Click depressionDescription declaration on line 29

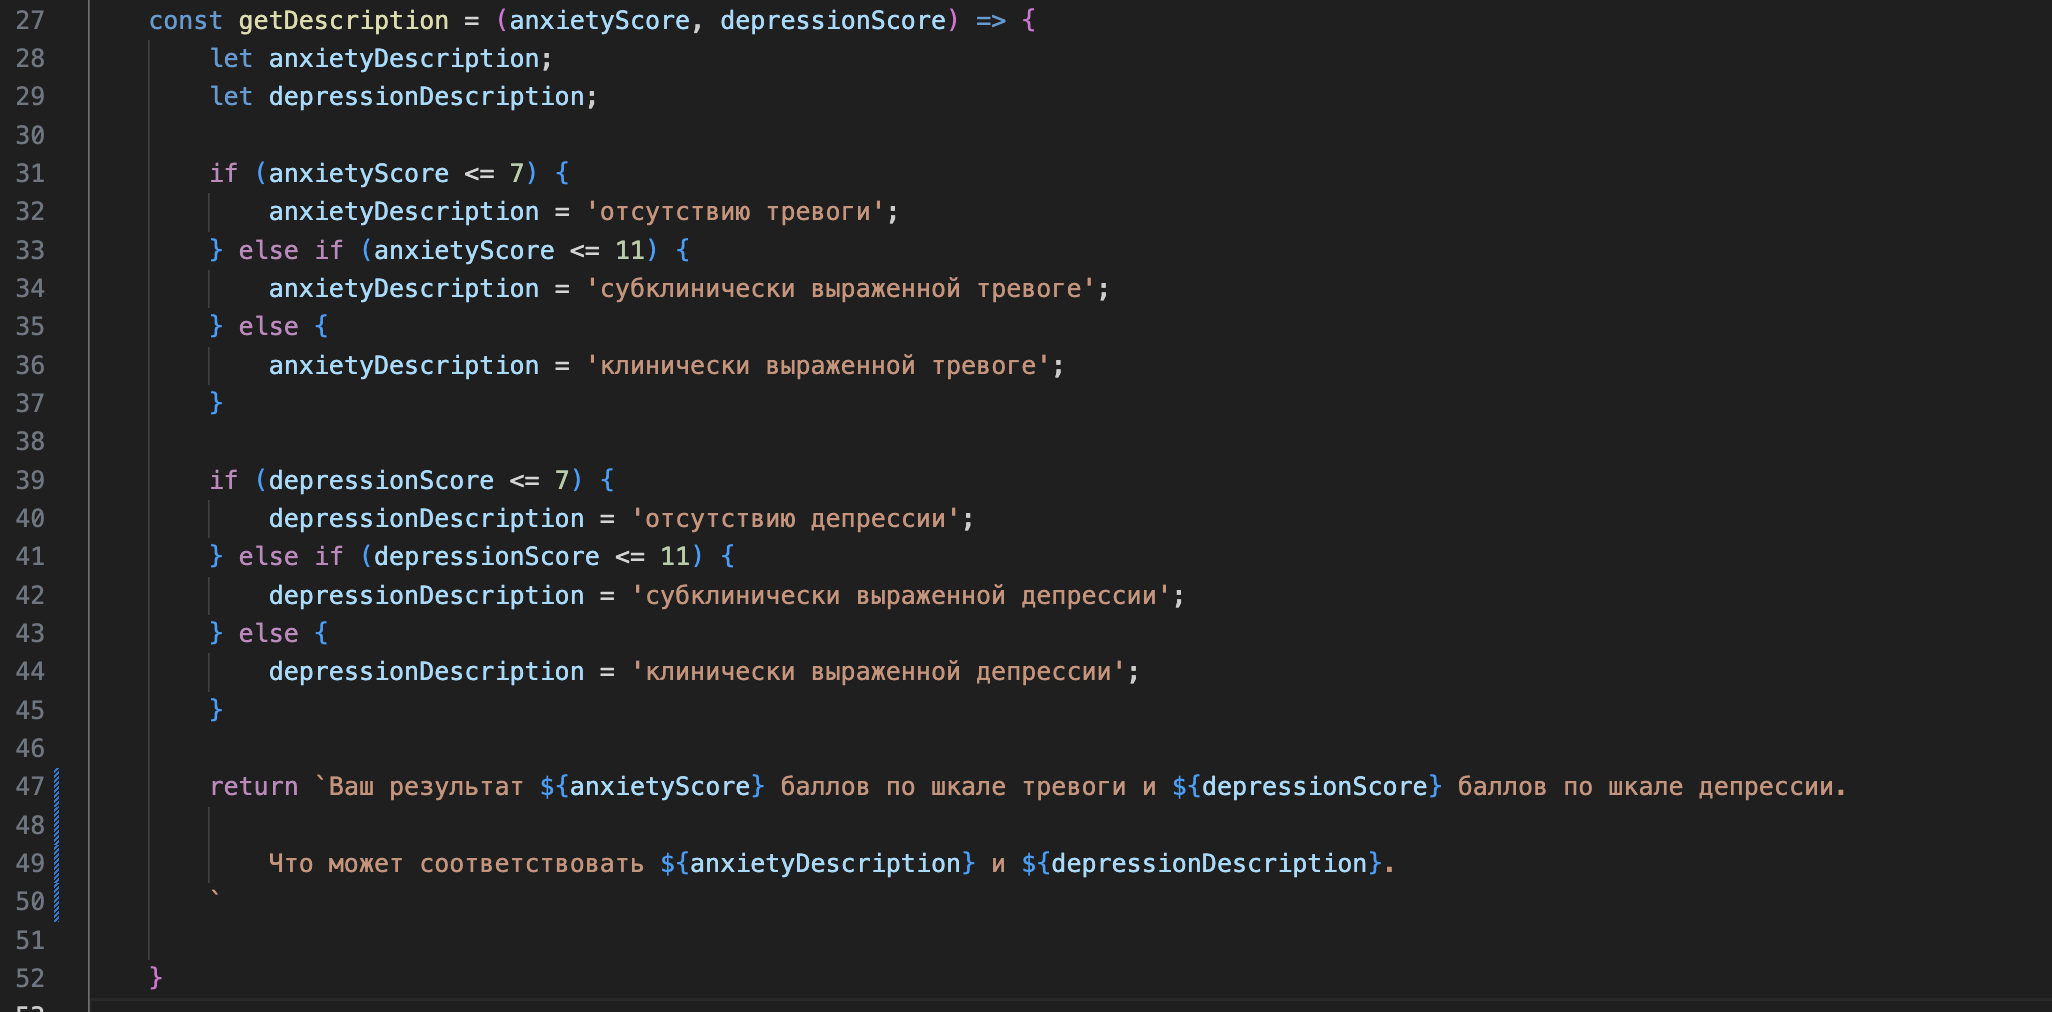tap(426, 97)
